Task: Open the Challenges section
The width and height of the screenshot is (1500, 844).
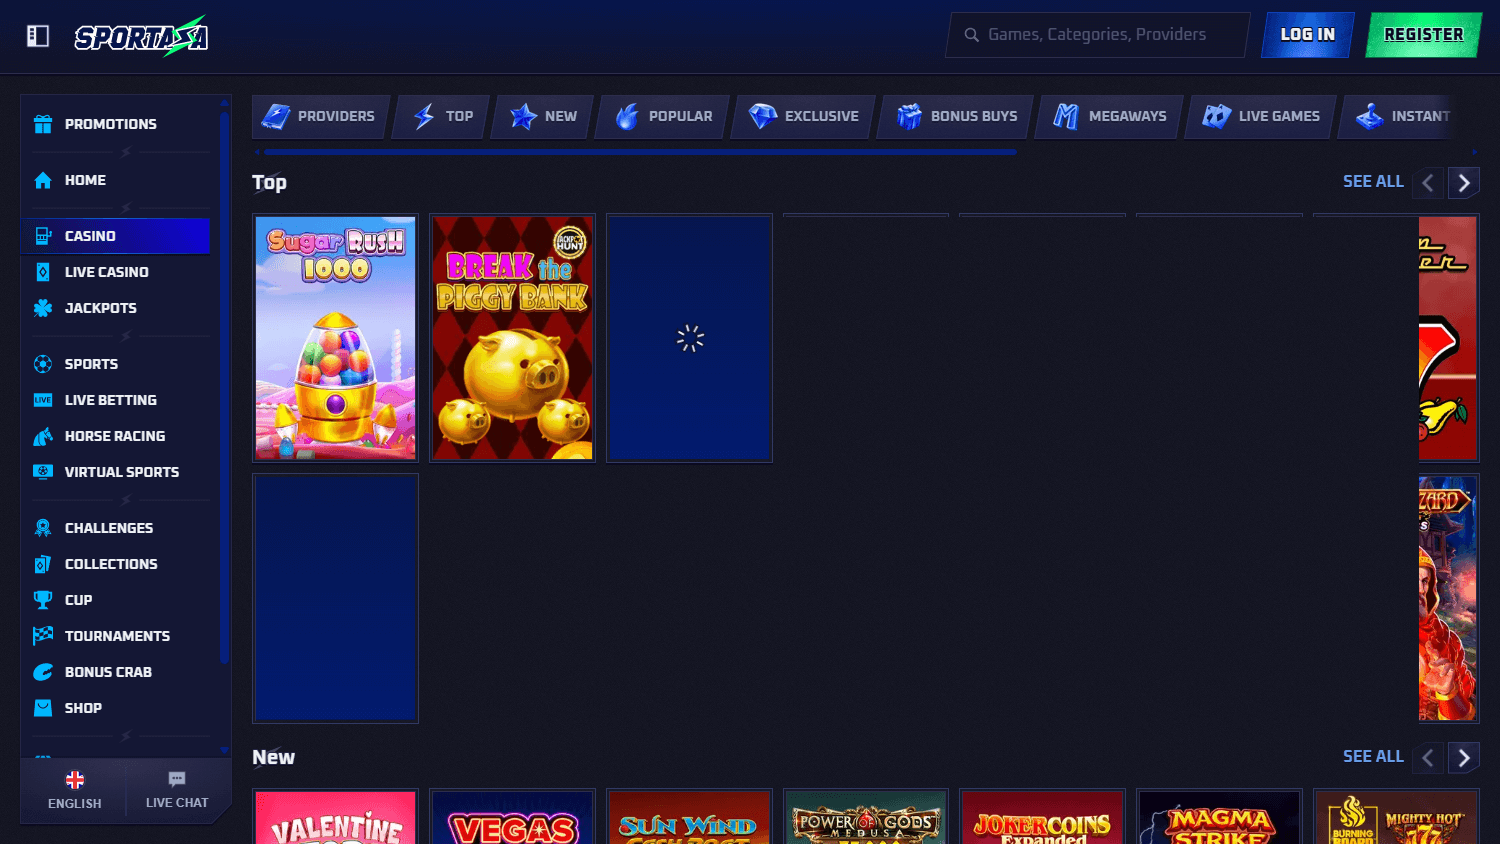Action: click(109, 528)
